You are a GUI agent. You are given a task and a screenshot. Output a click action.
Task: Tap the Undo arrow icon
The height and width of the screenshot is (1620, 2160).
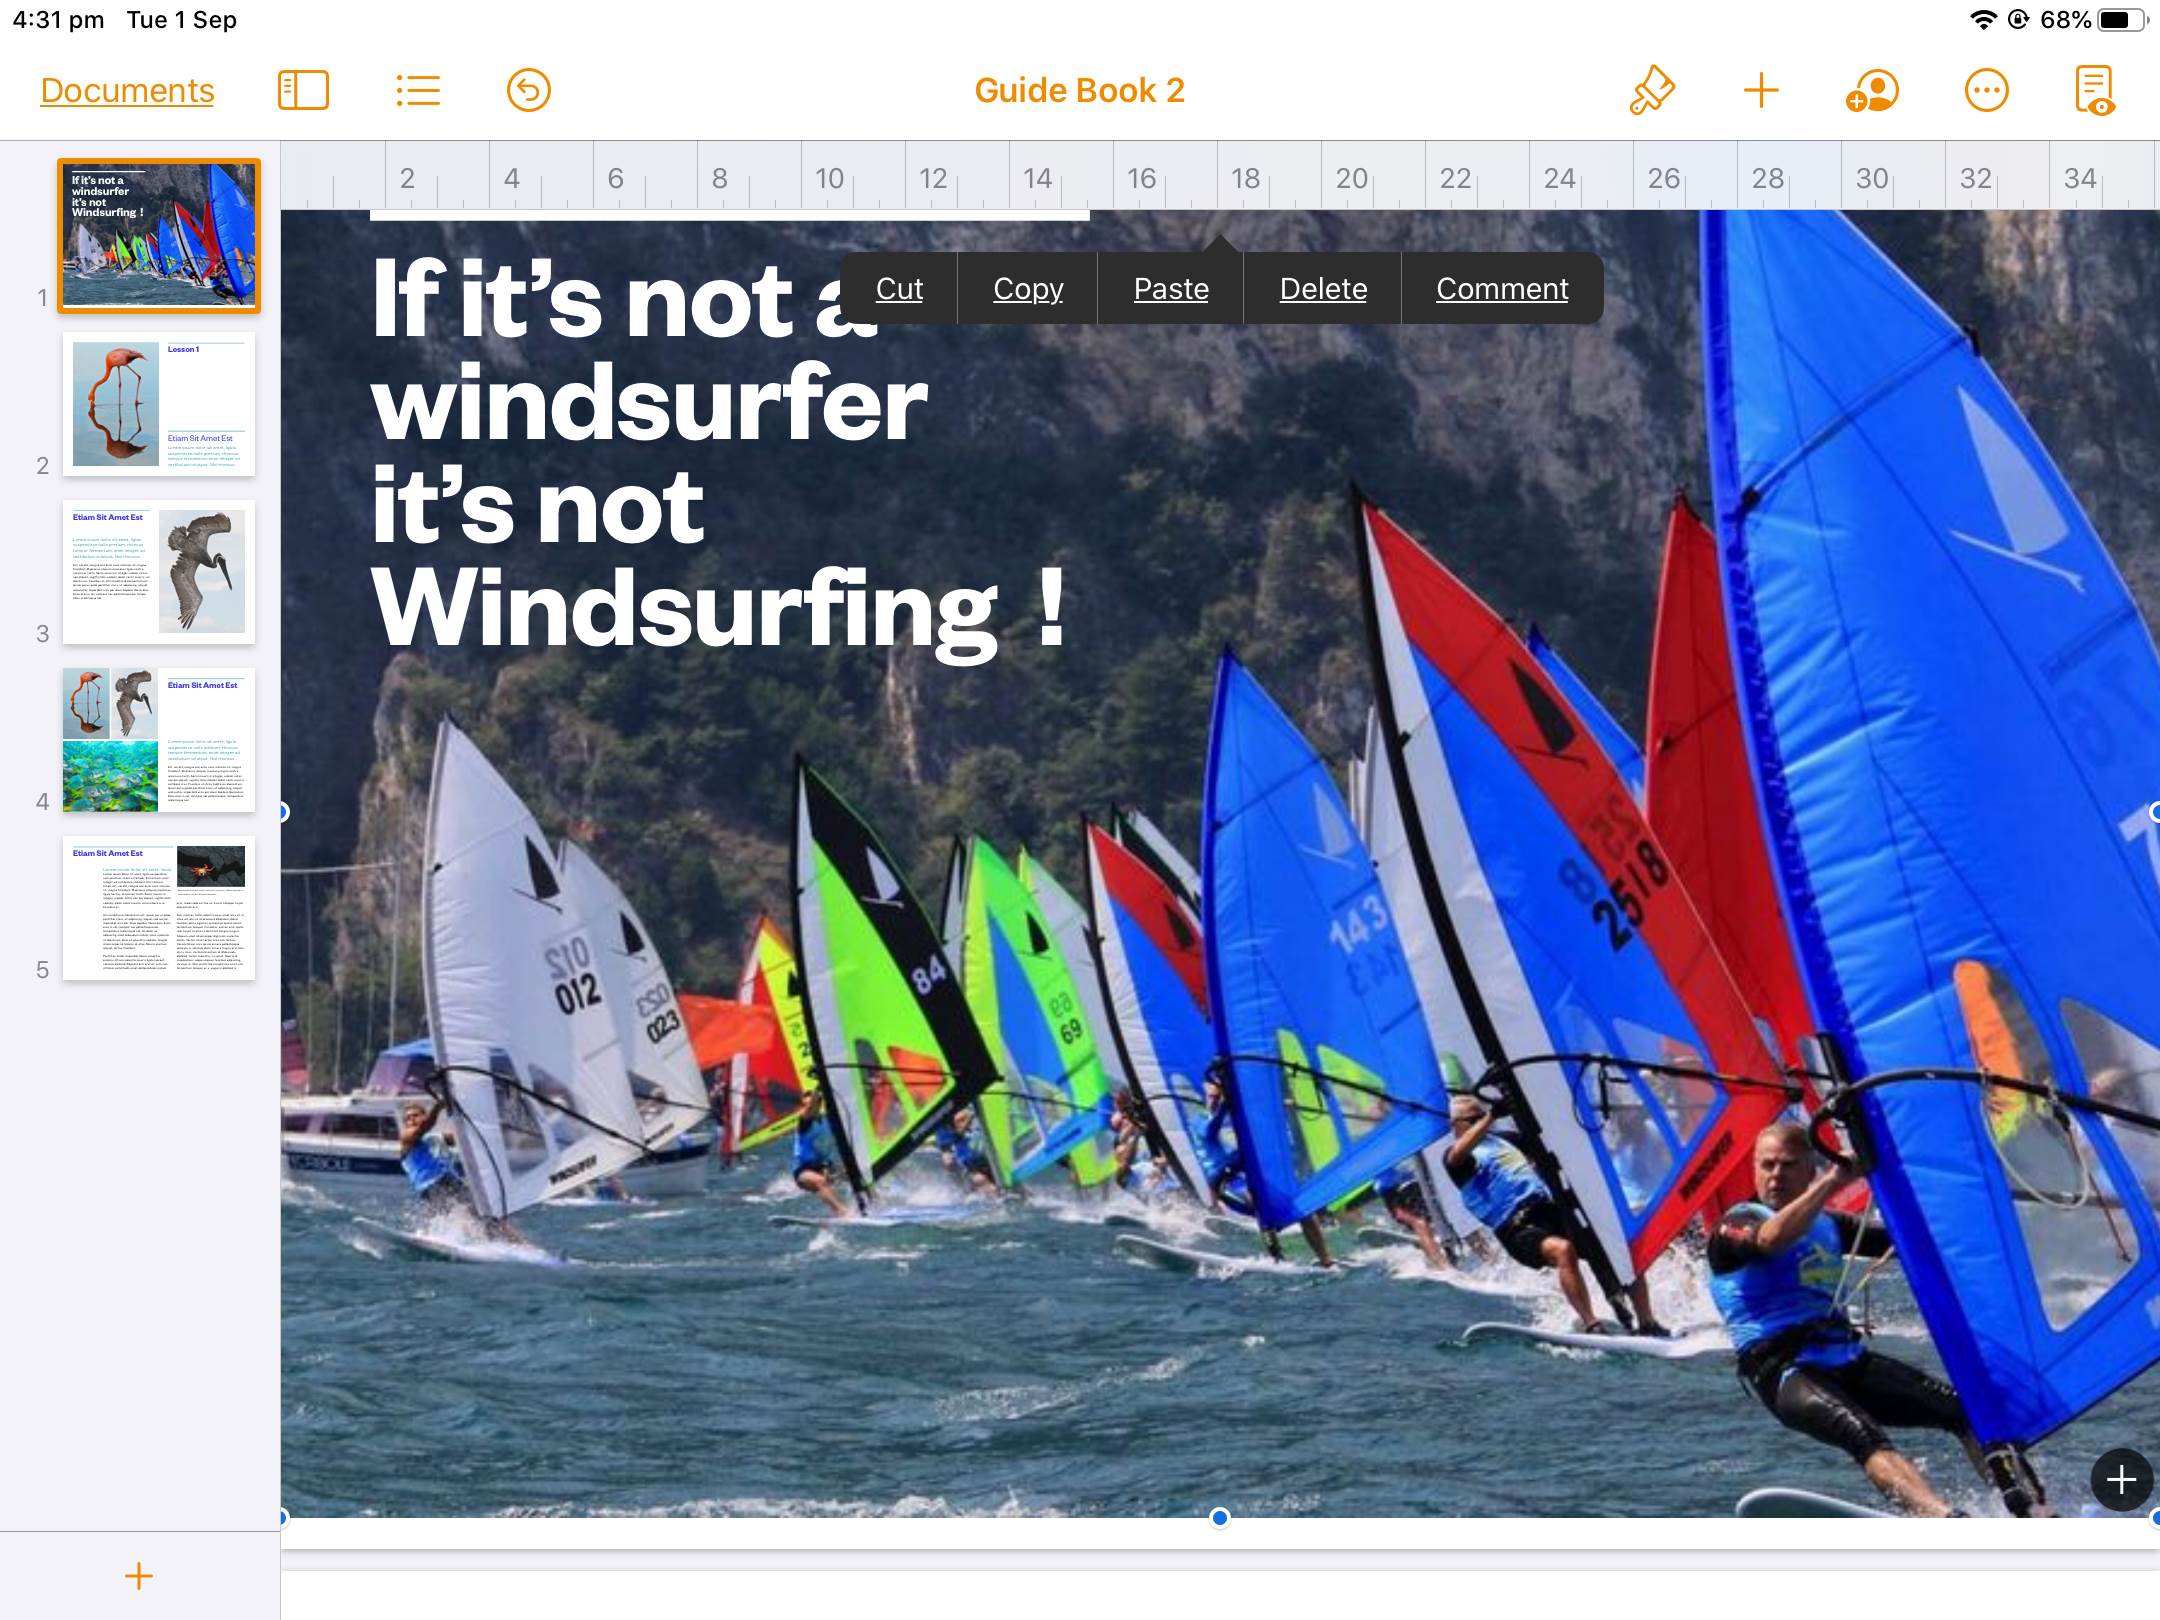coord(528,90)
